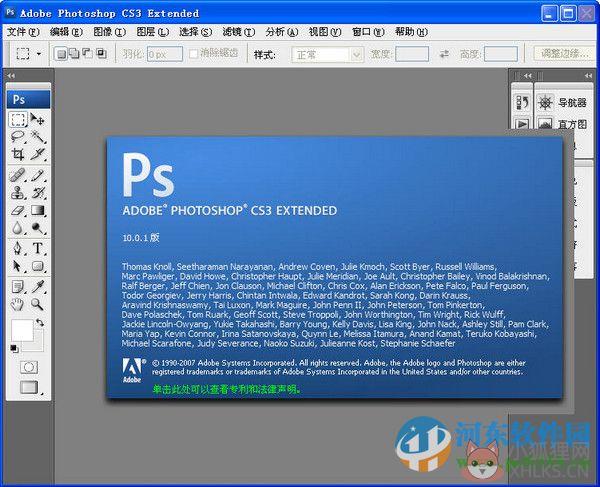Image resolution: width=600 pixels, height=487 pixels.
Task: Expand the icon panel dock double-arrow
Action: pyautogui.click(x=528, y=76)
